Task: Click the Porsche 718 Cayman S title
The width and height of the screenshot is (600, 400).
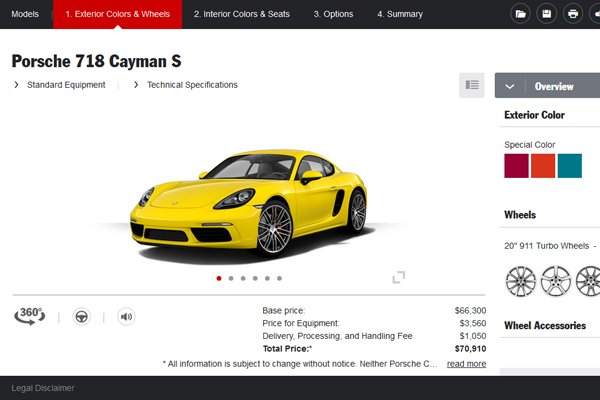Action: click(x=96, y=61)
